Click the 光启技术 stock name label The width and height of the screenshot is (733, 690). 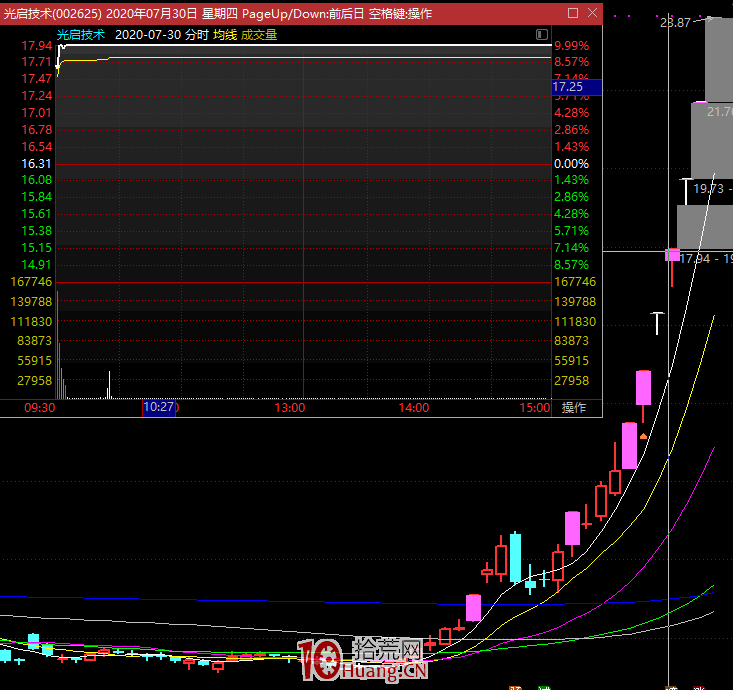click(81, 34)
